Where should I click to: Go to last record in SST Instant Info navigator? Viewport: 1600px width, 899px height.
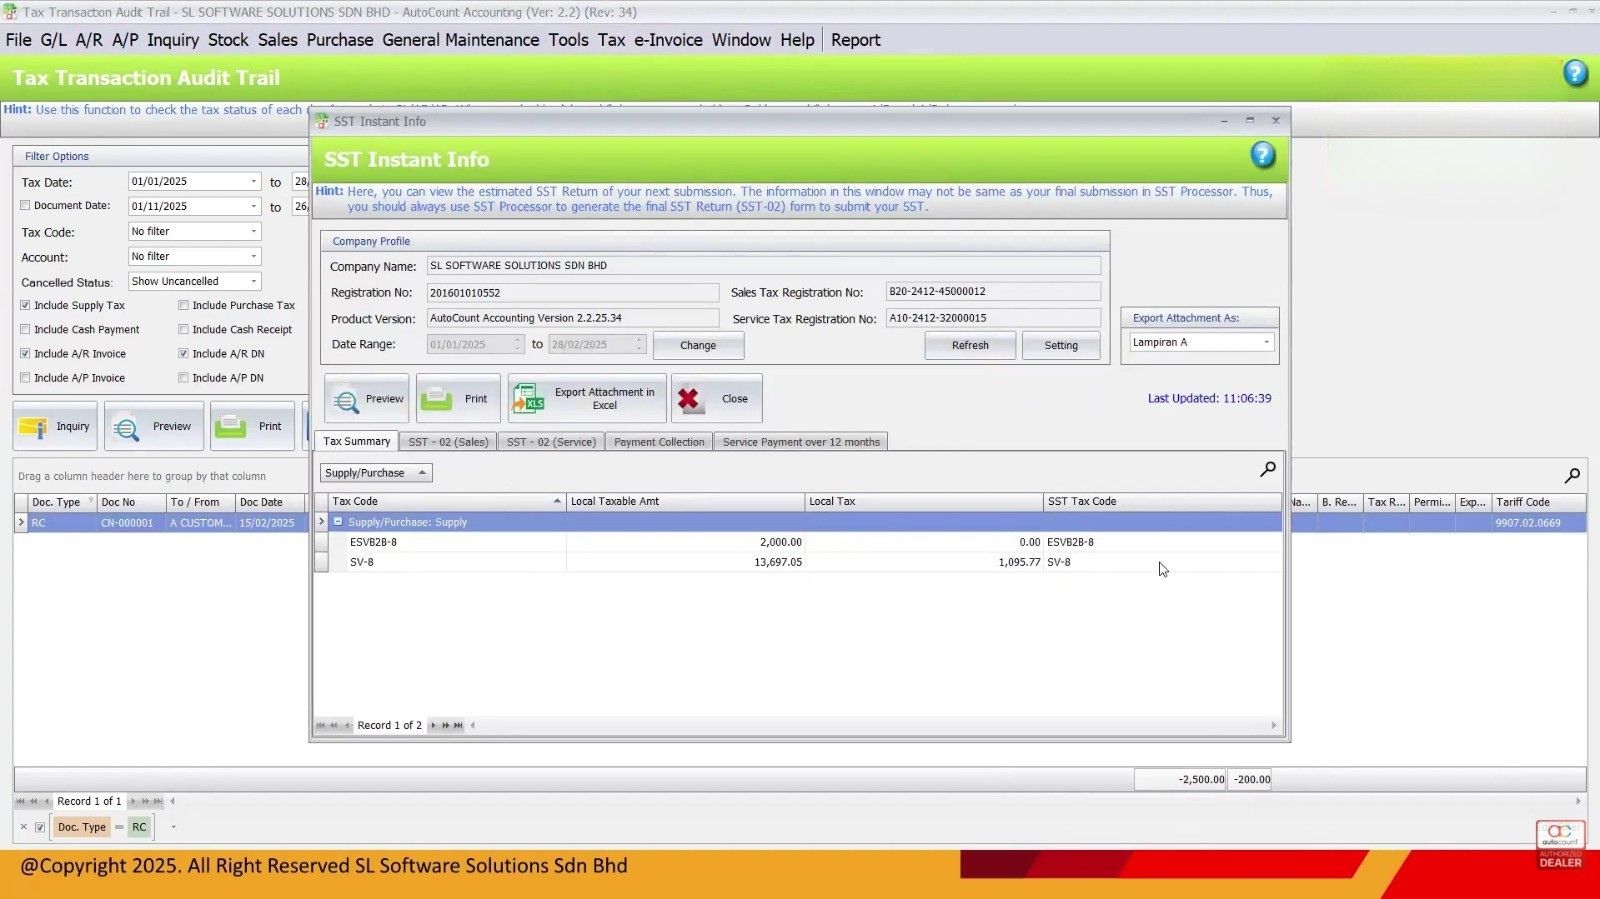point(459,726)
